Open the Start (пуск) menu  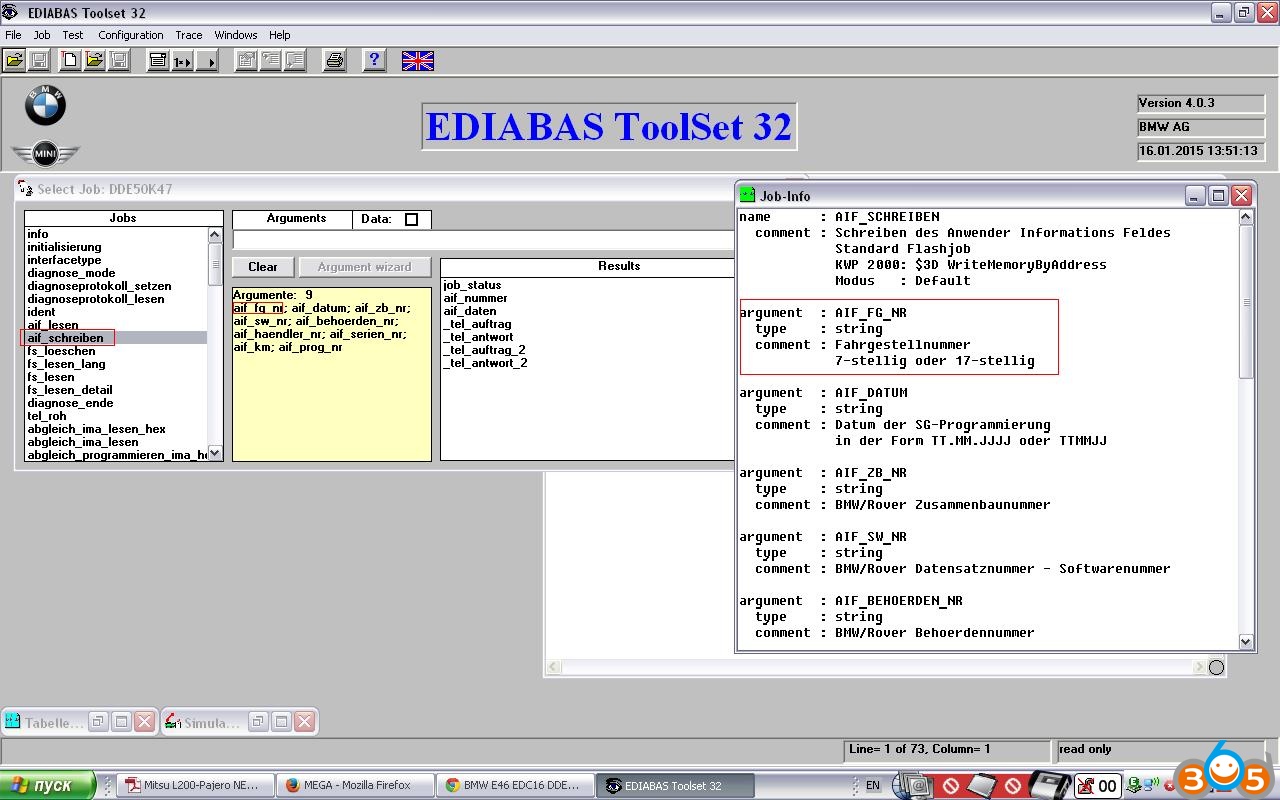point(48,785)
